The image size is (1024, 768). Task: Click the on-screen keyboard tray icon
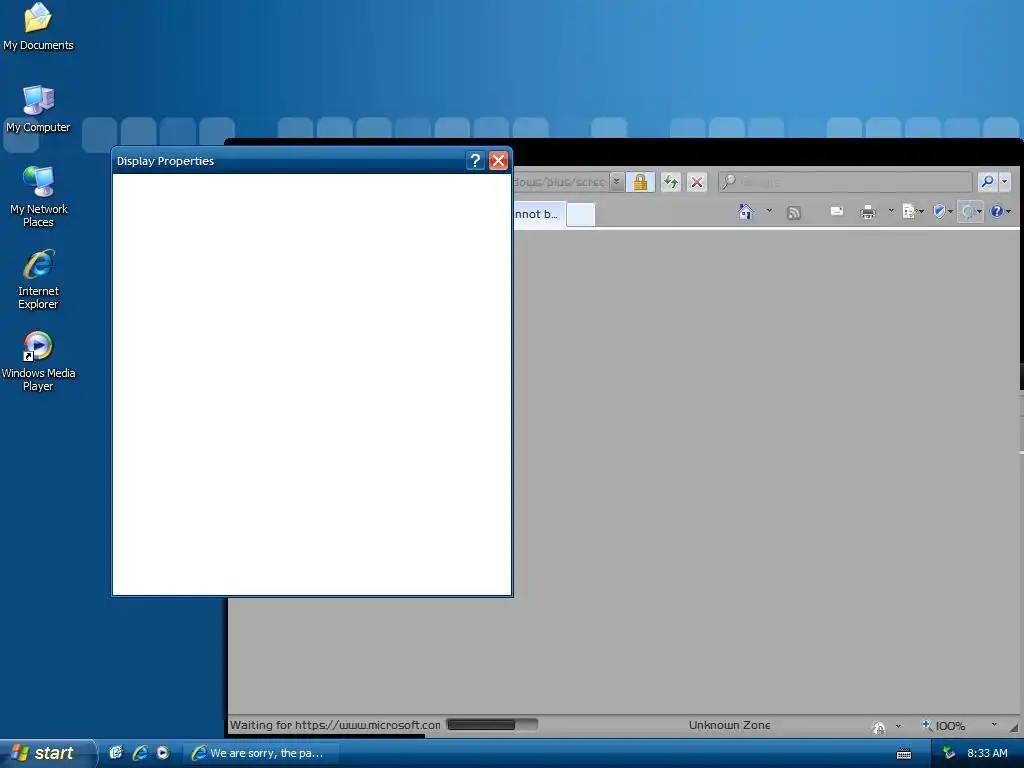pos(904,754)
